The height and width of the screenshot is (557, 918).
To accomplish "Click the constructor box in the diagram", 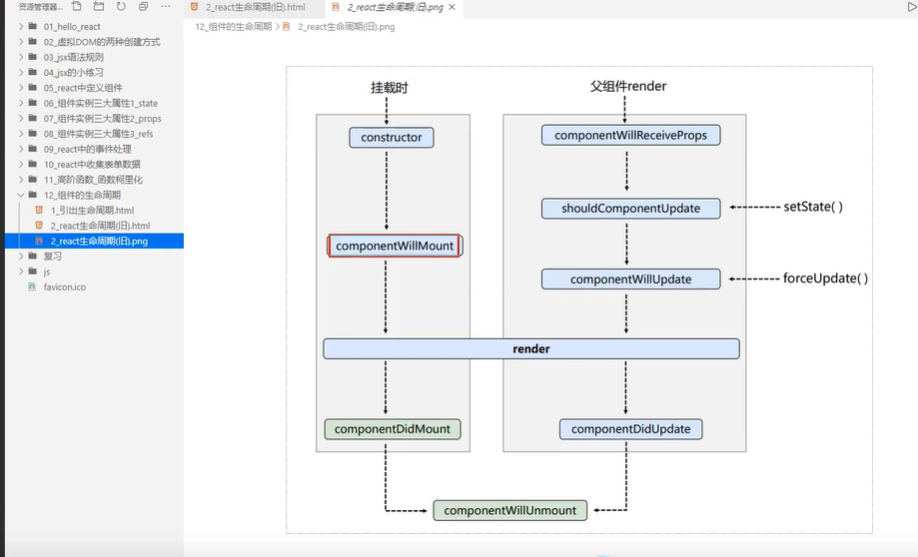I will coord(391,138).
